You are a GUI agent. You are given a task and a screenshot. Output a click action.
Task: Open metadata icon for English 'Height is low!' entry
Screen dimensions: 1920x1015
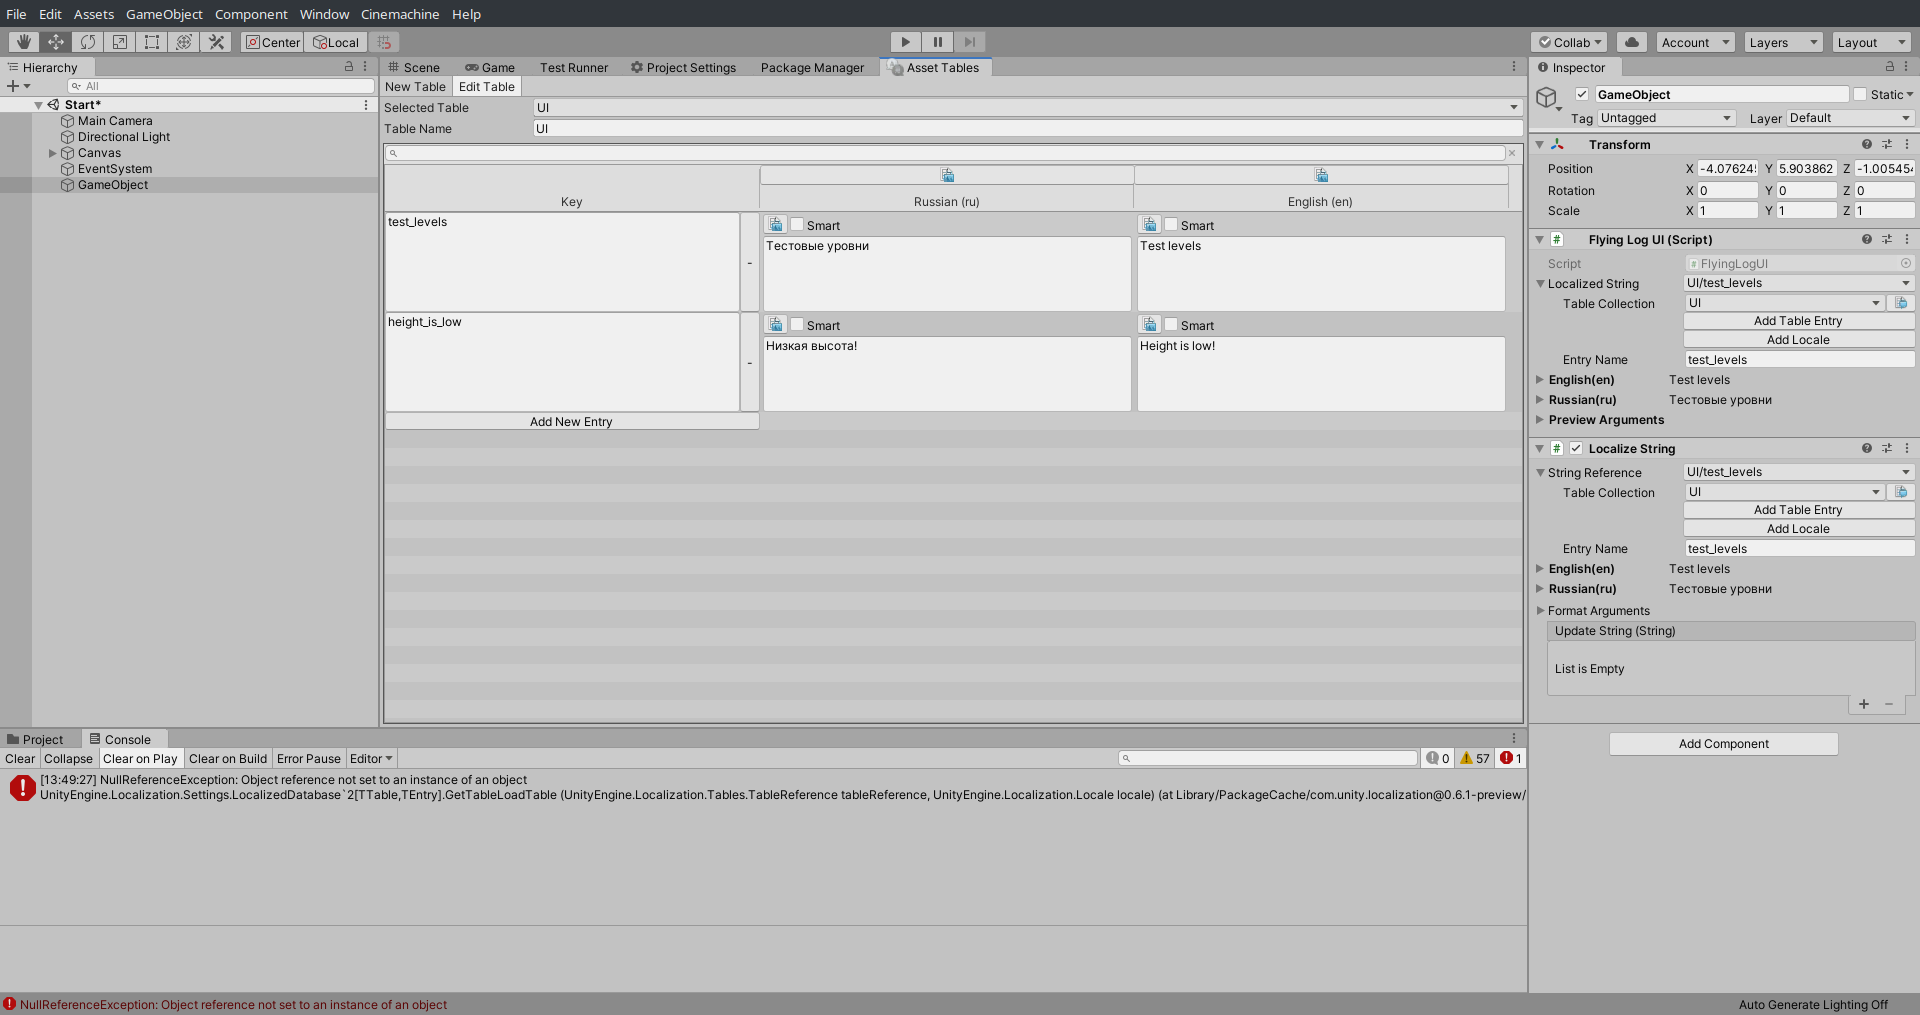pos(1150,325)
